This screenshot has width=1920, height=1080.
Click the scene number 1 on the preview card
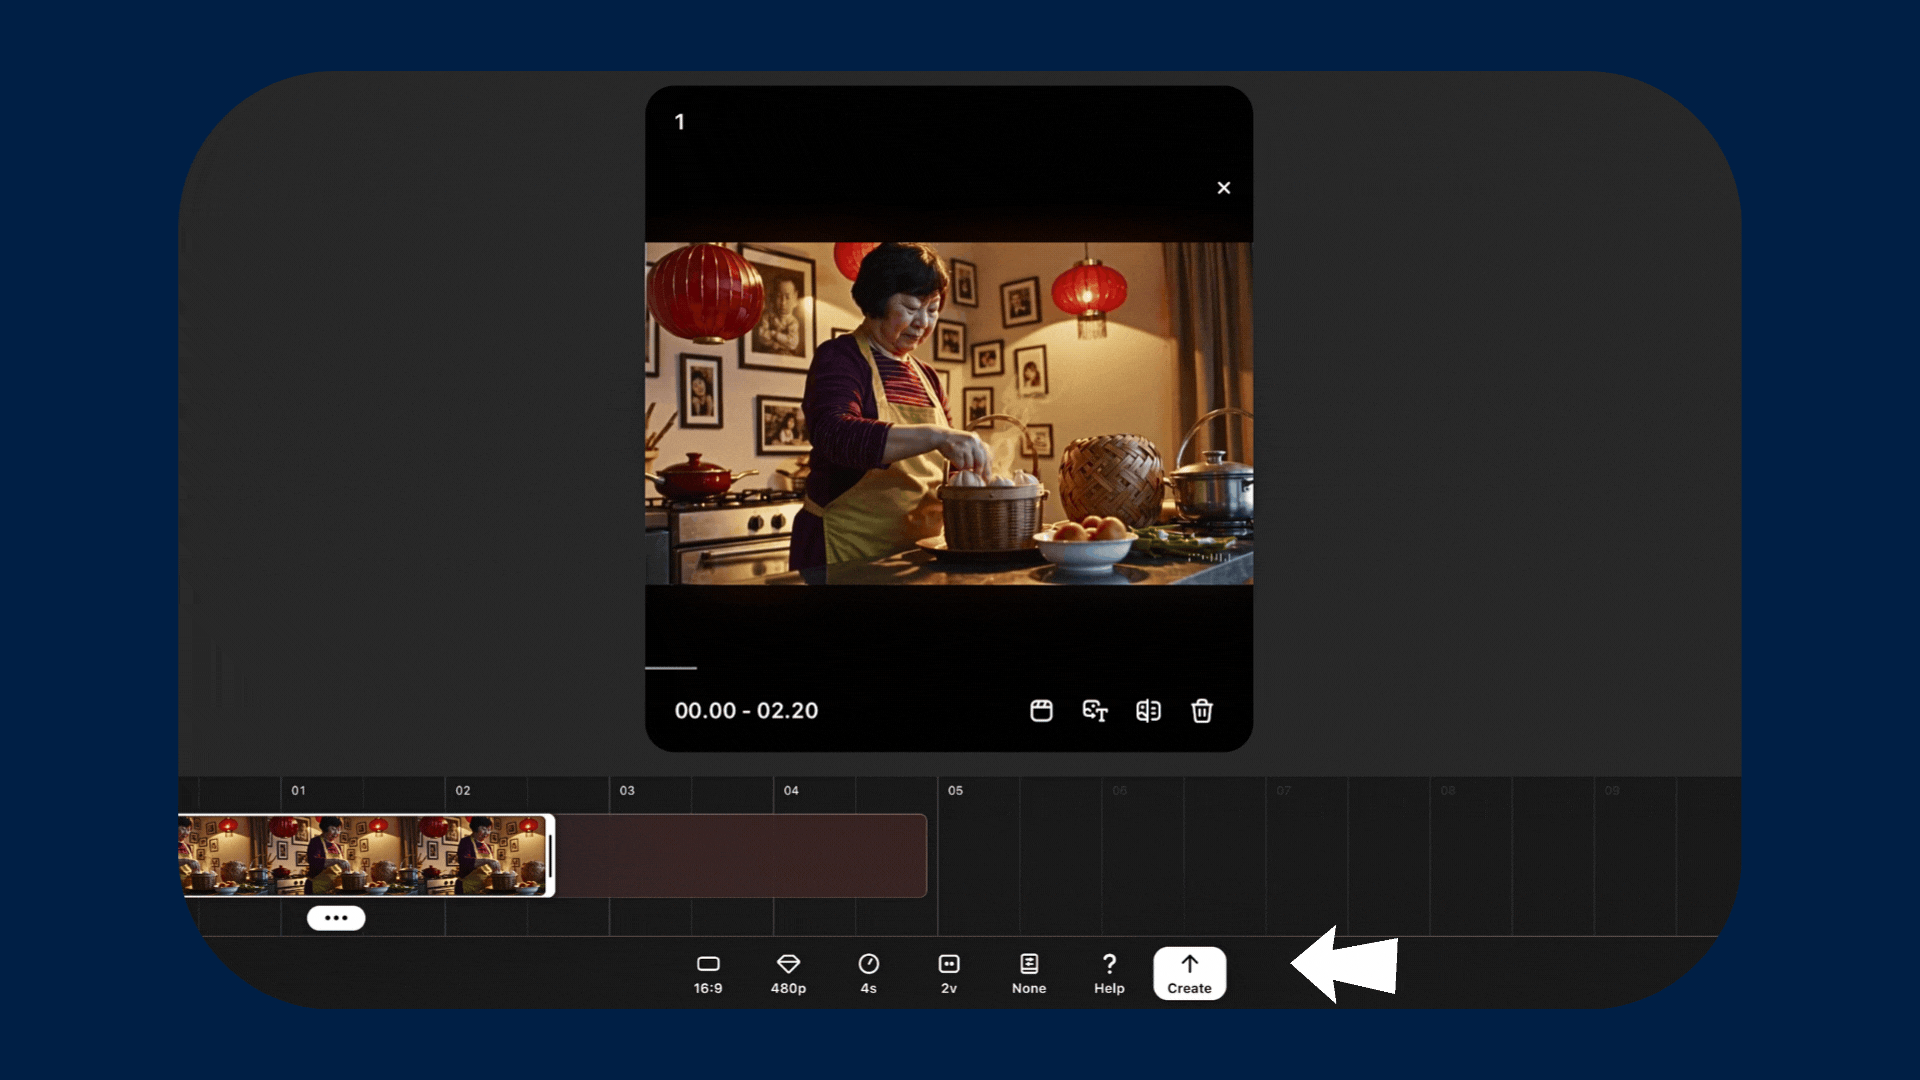point(679,122)
